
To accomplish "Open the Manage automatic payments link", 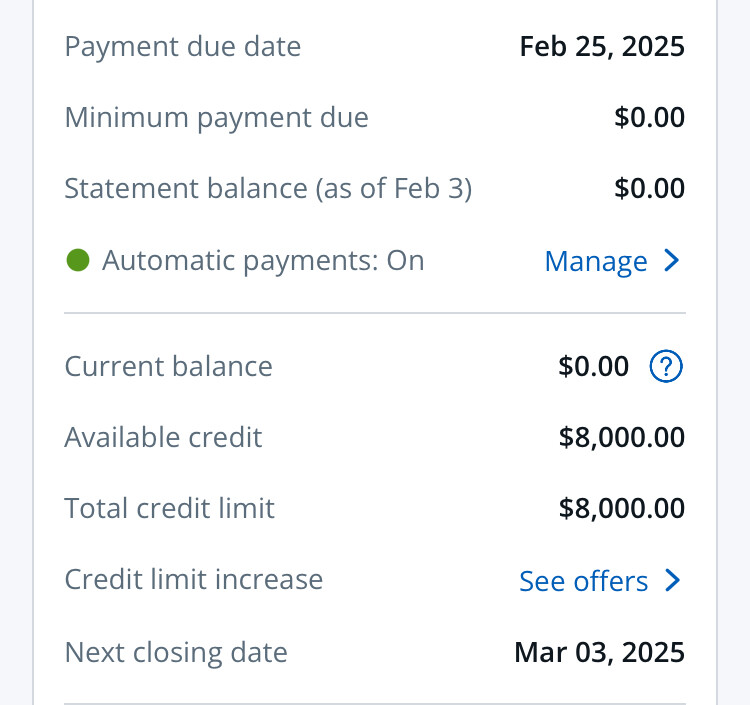I will pyautogui.click(x=596, y=261).
